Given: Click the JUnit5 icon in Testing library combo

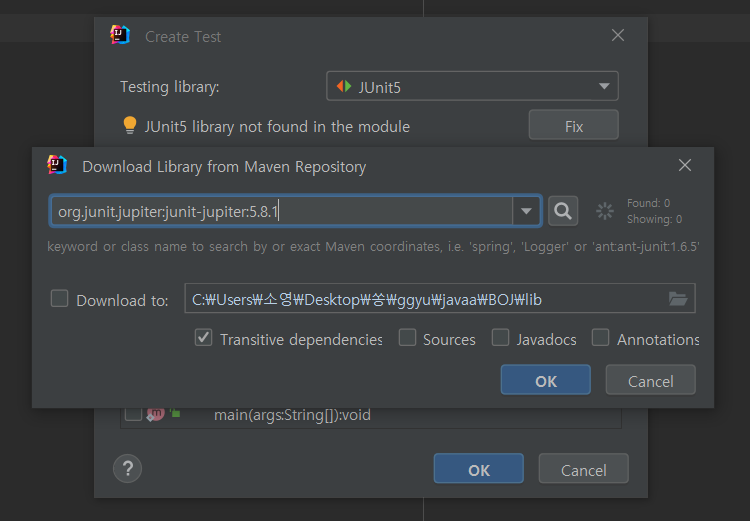Looking at the screenshot, I should (x=344, y=86).
